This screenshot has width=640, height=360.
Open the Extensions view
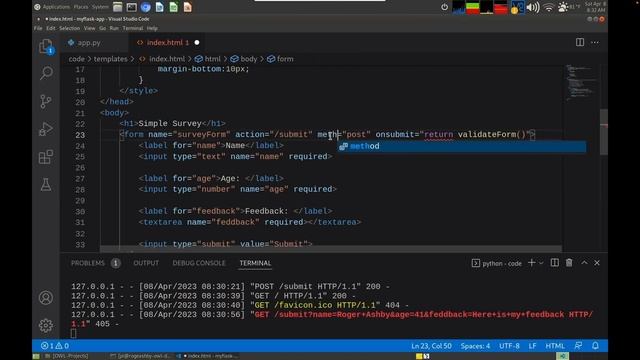tap(46, 157)
